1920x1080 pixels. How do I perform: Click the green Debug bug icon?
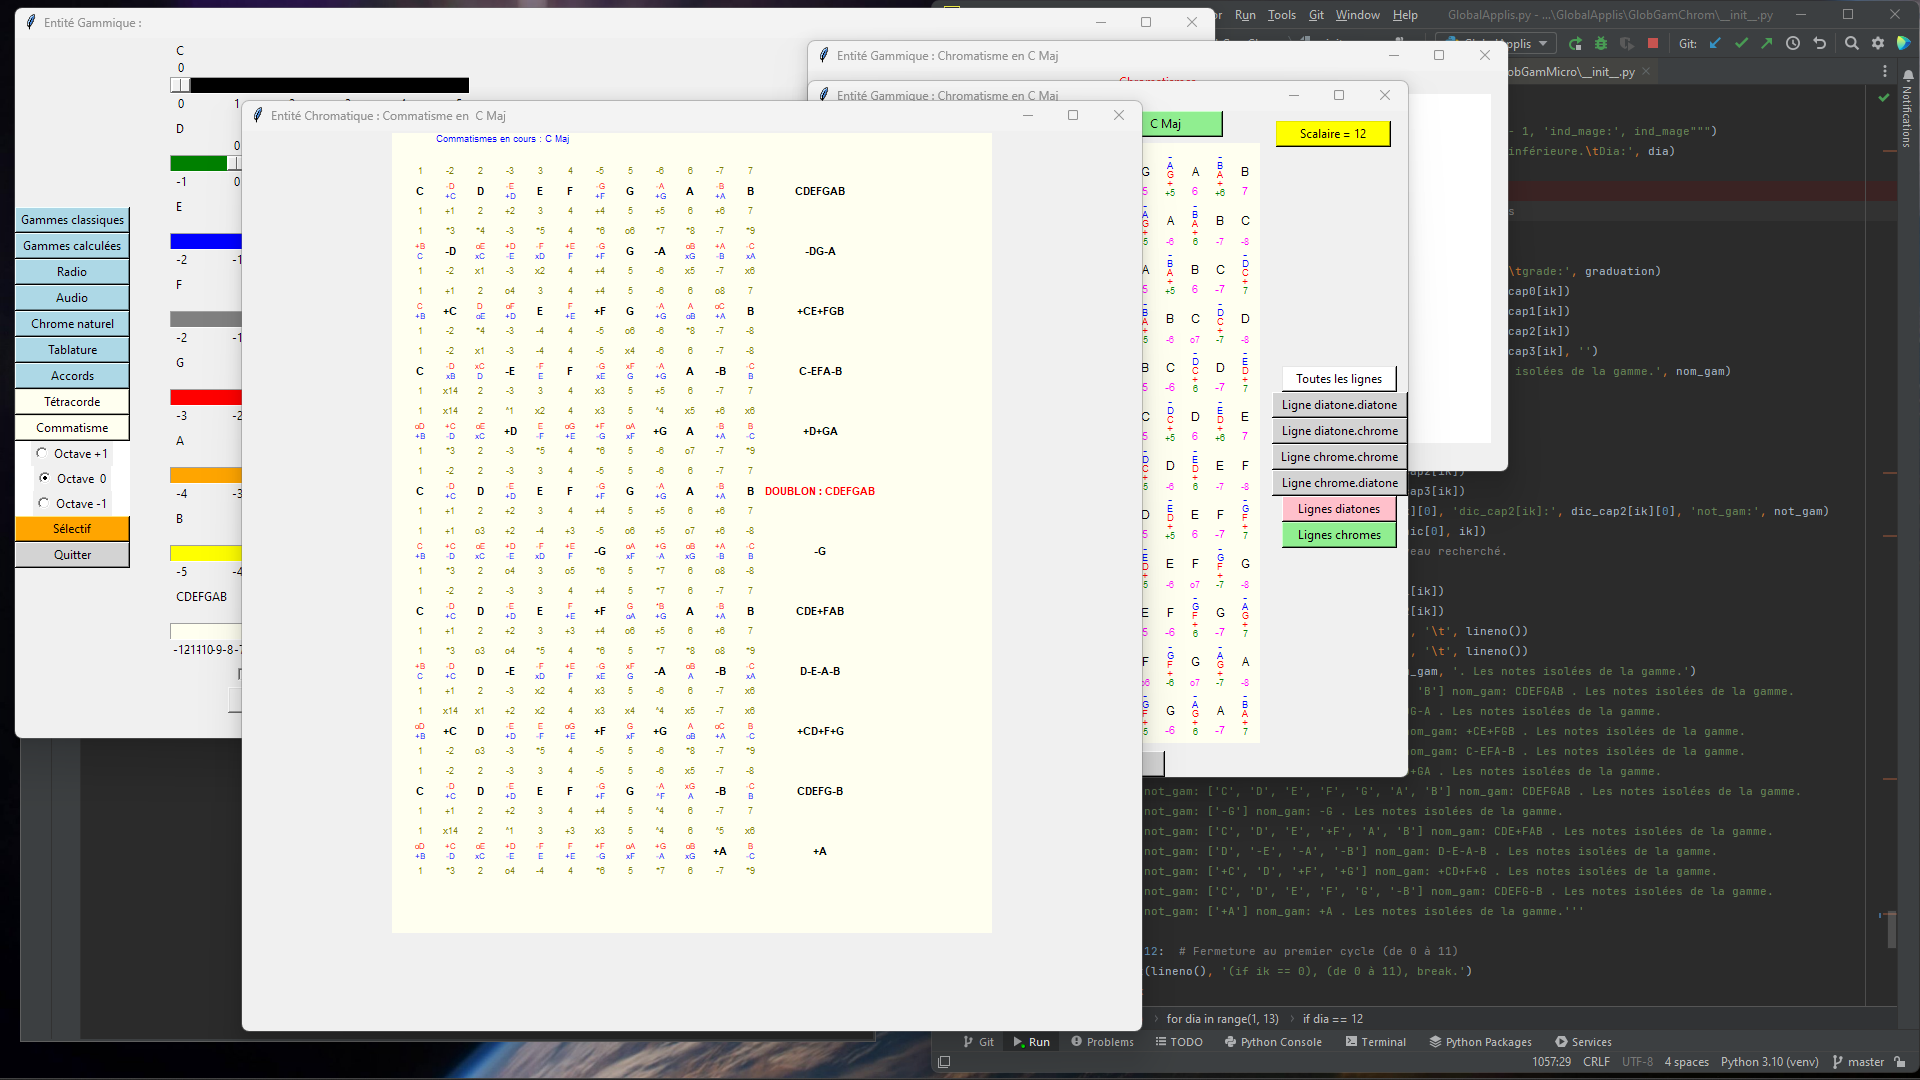(1601, 44)
